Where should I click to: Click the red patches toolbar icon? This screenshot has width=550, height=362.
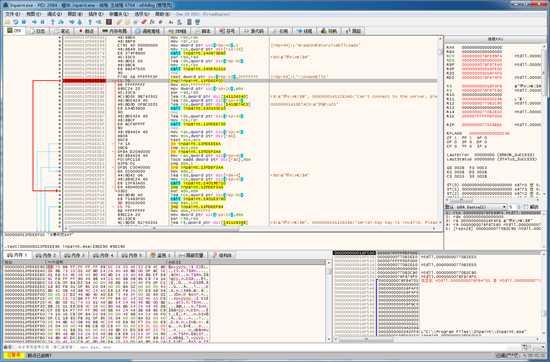tap(143, 22)
